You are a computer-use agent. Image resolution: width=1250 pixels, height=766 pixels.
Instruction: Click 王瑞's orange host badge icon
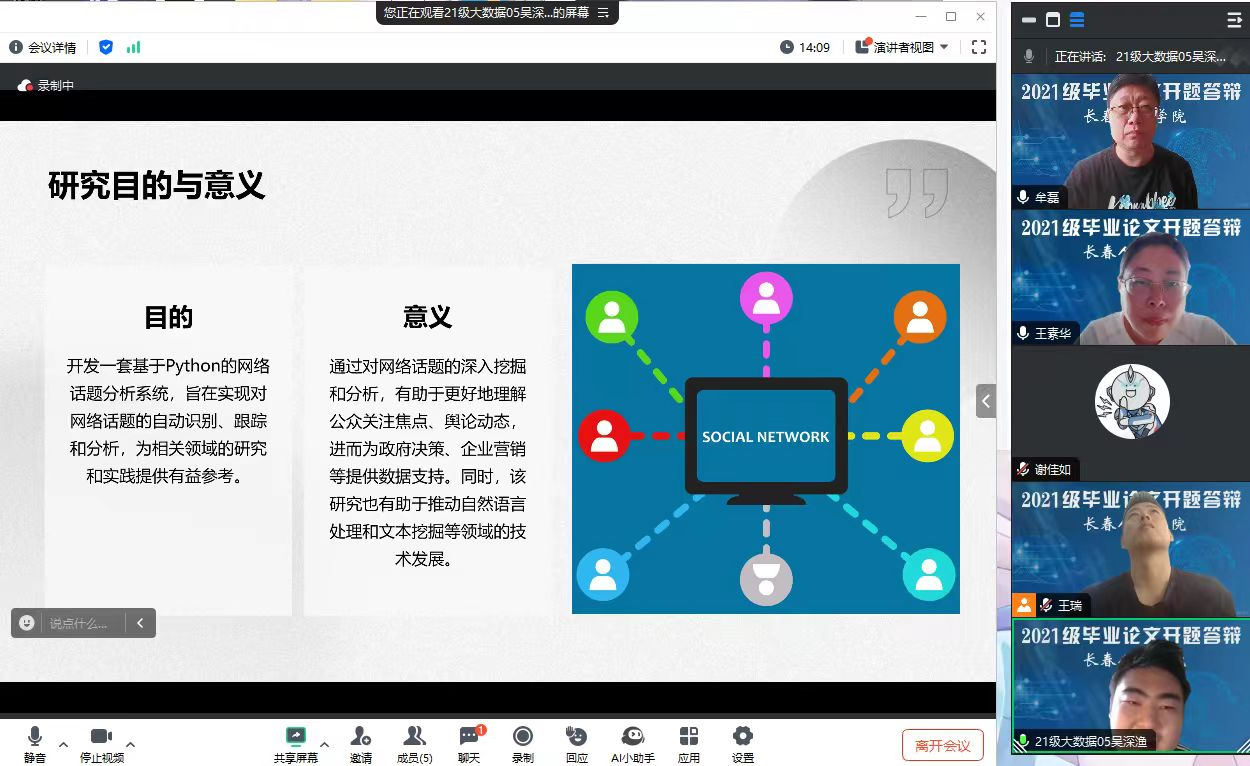1024,605
